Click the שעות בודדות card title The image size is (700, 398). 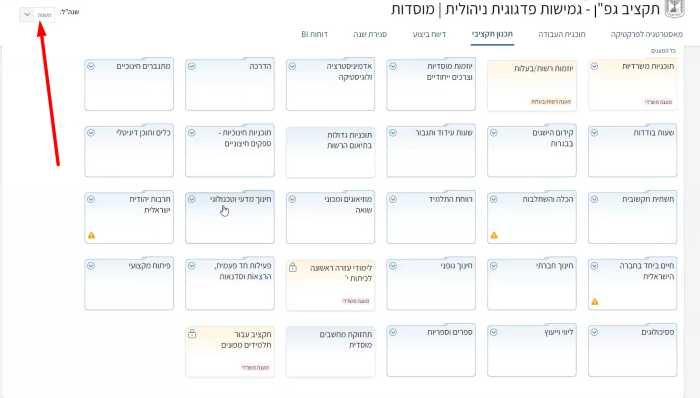point(654,133)
